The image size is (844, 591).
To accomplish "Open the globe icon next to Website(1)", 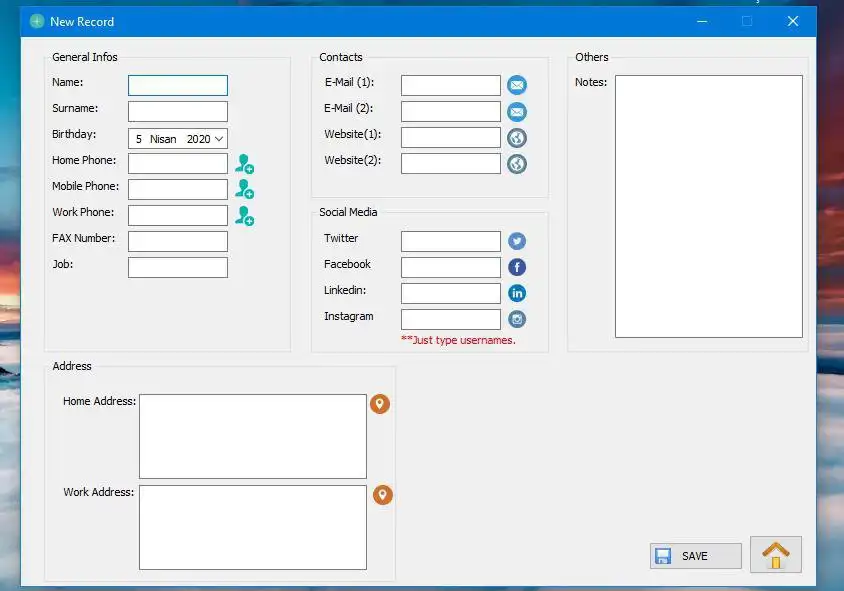I will point(517,138).
